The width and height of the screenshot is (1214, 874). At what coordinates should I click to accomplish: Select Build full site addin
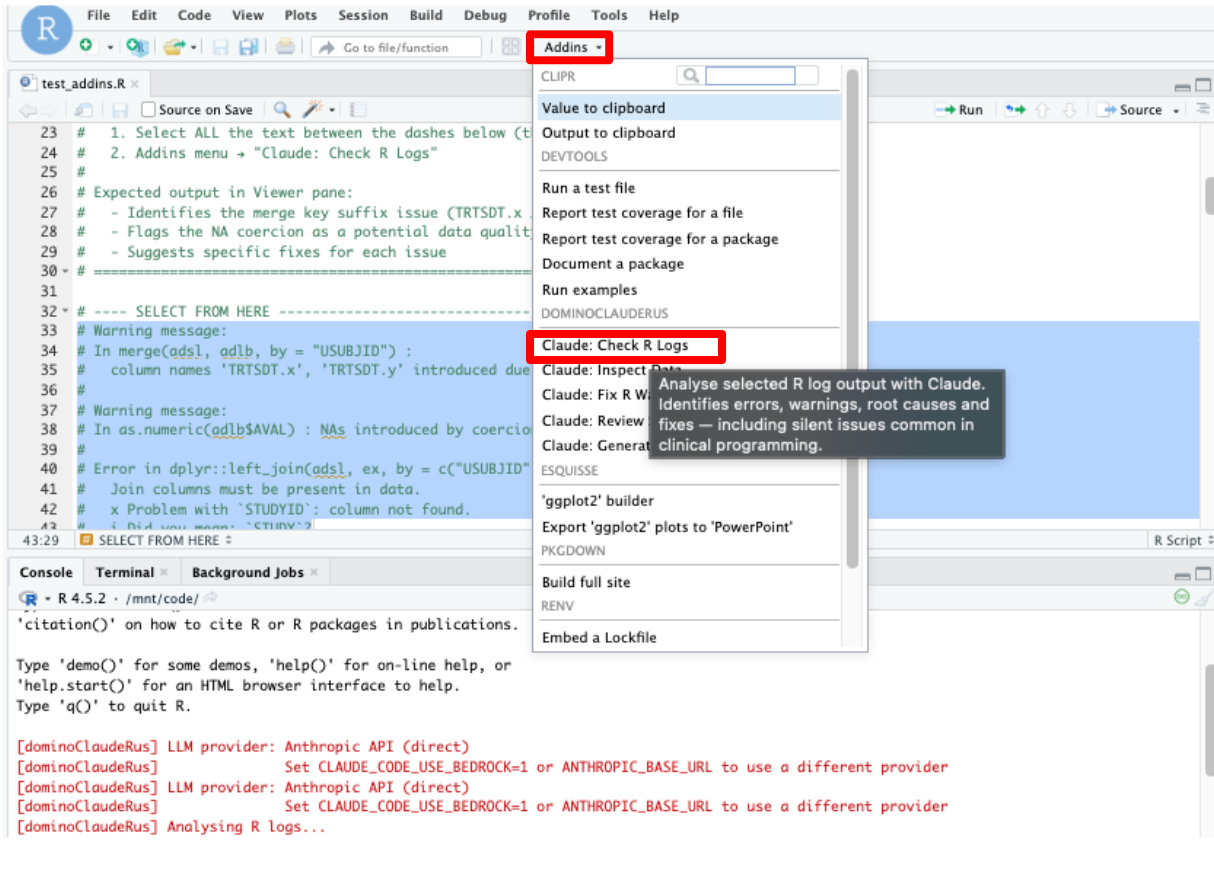coord(586,582)
